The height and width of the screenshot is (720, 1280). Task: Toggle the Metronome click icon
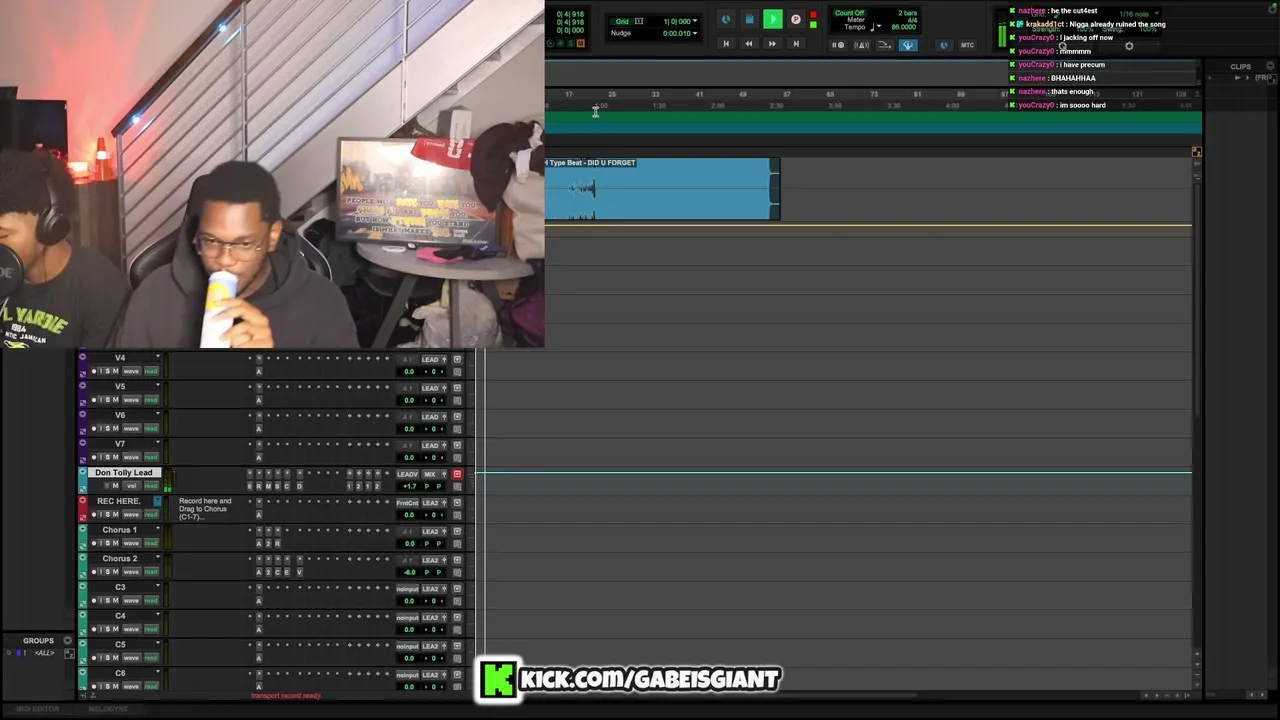coord(861,45)
